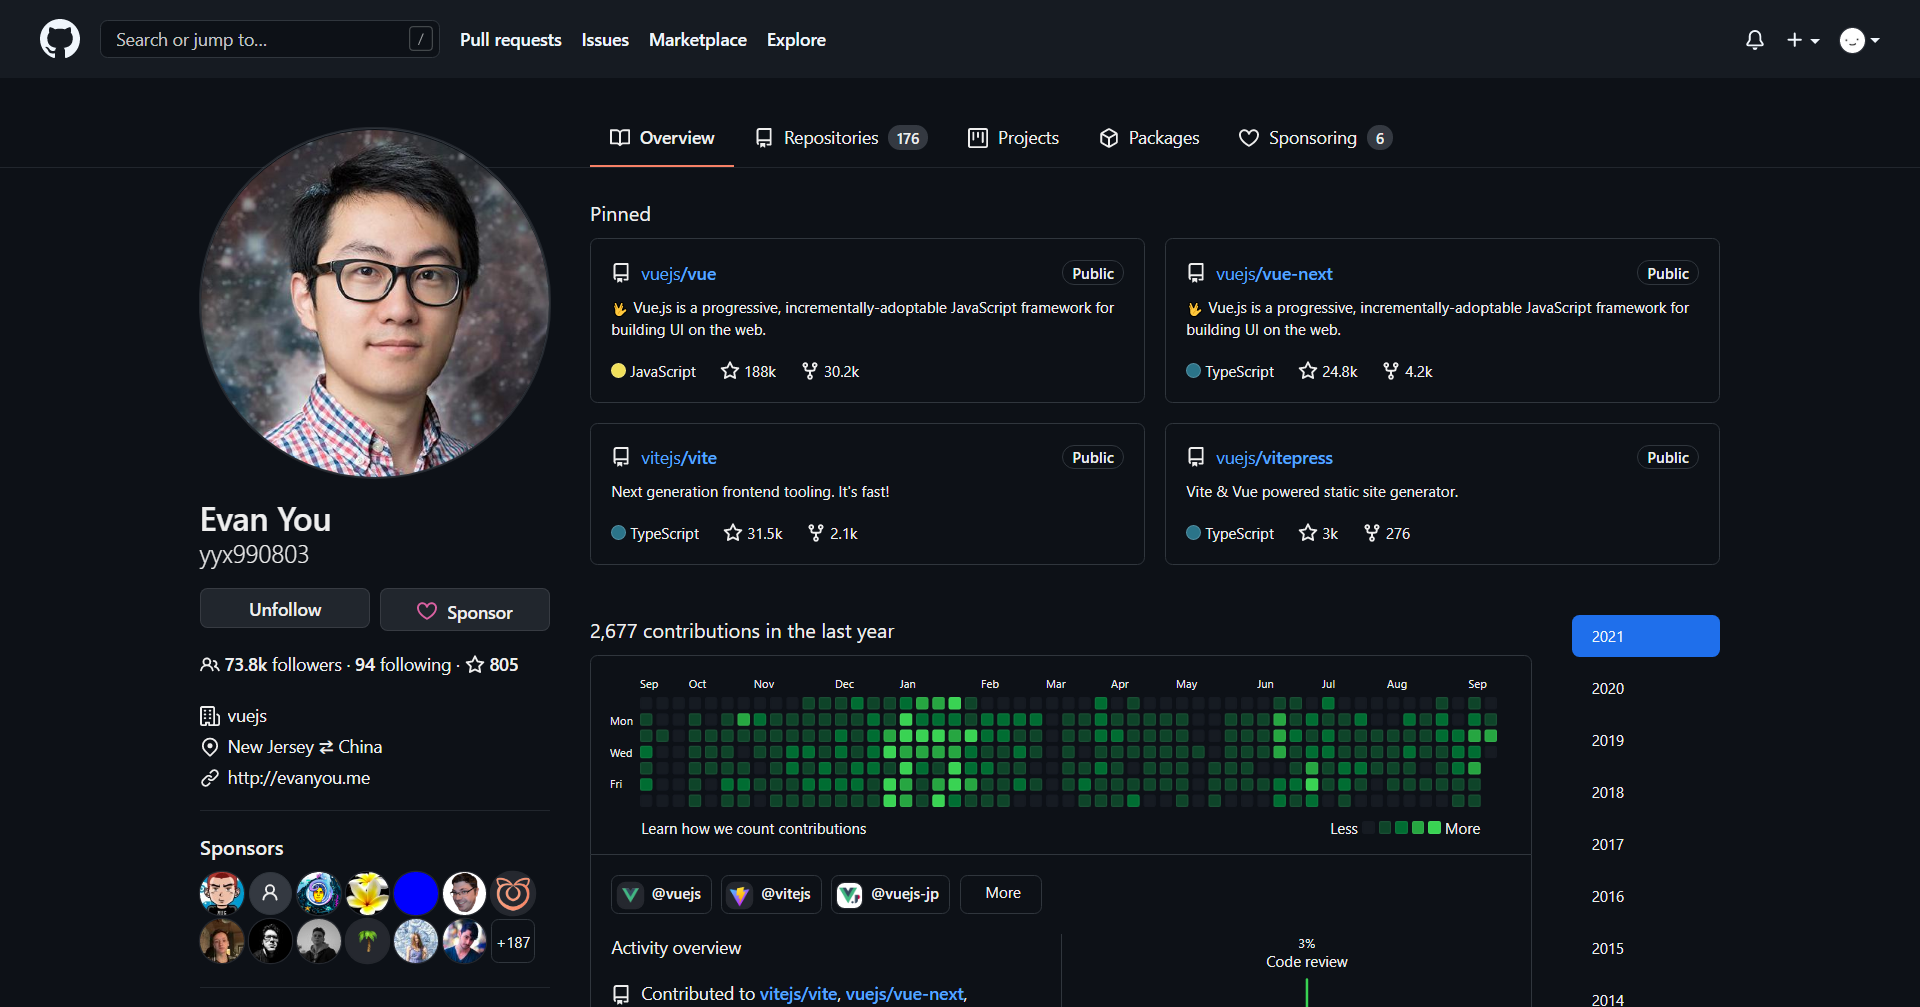
Task: Click the star count 31.5k on vite
Action: click(x=753, y=533)
